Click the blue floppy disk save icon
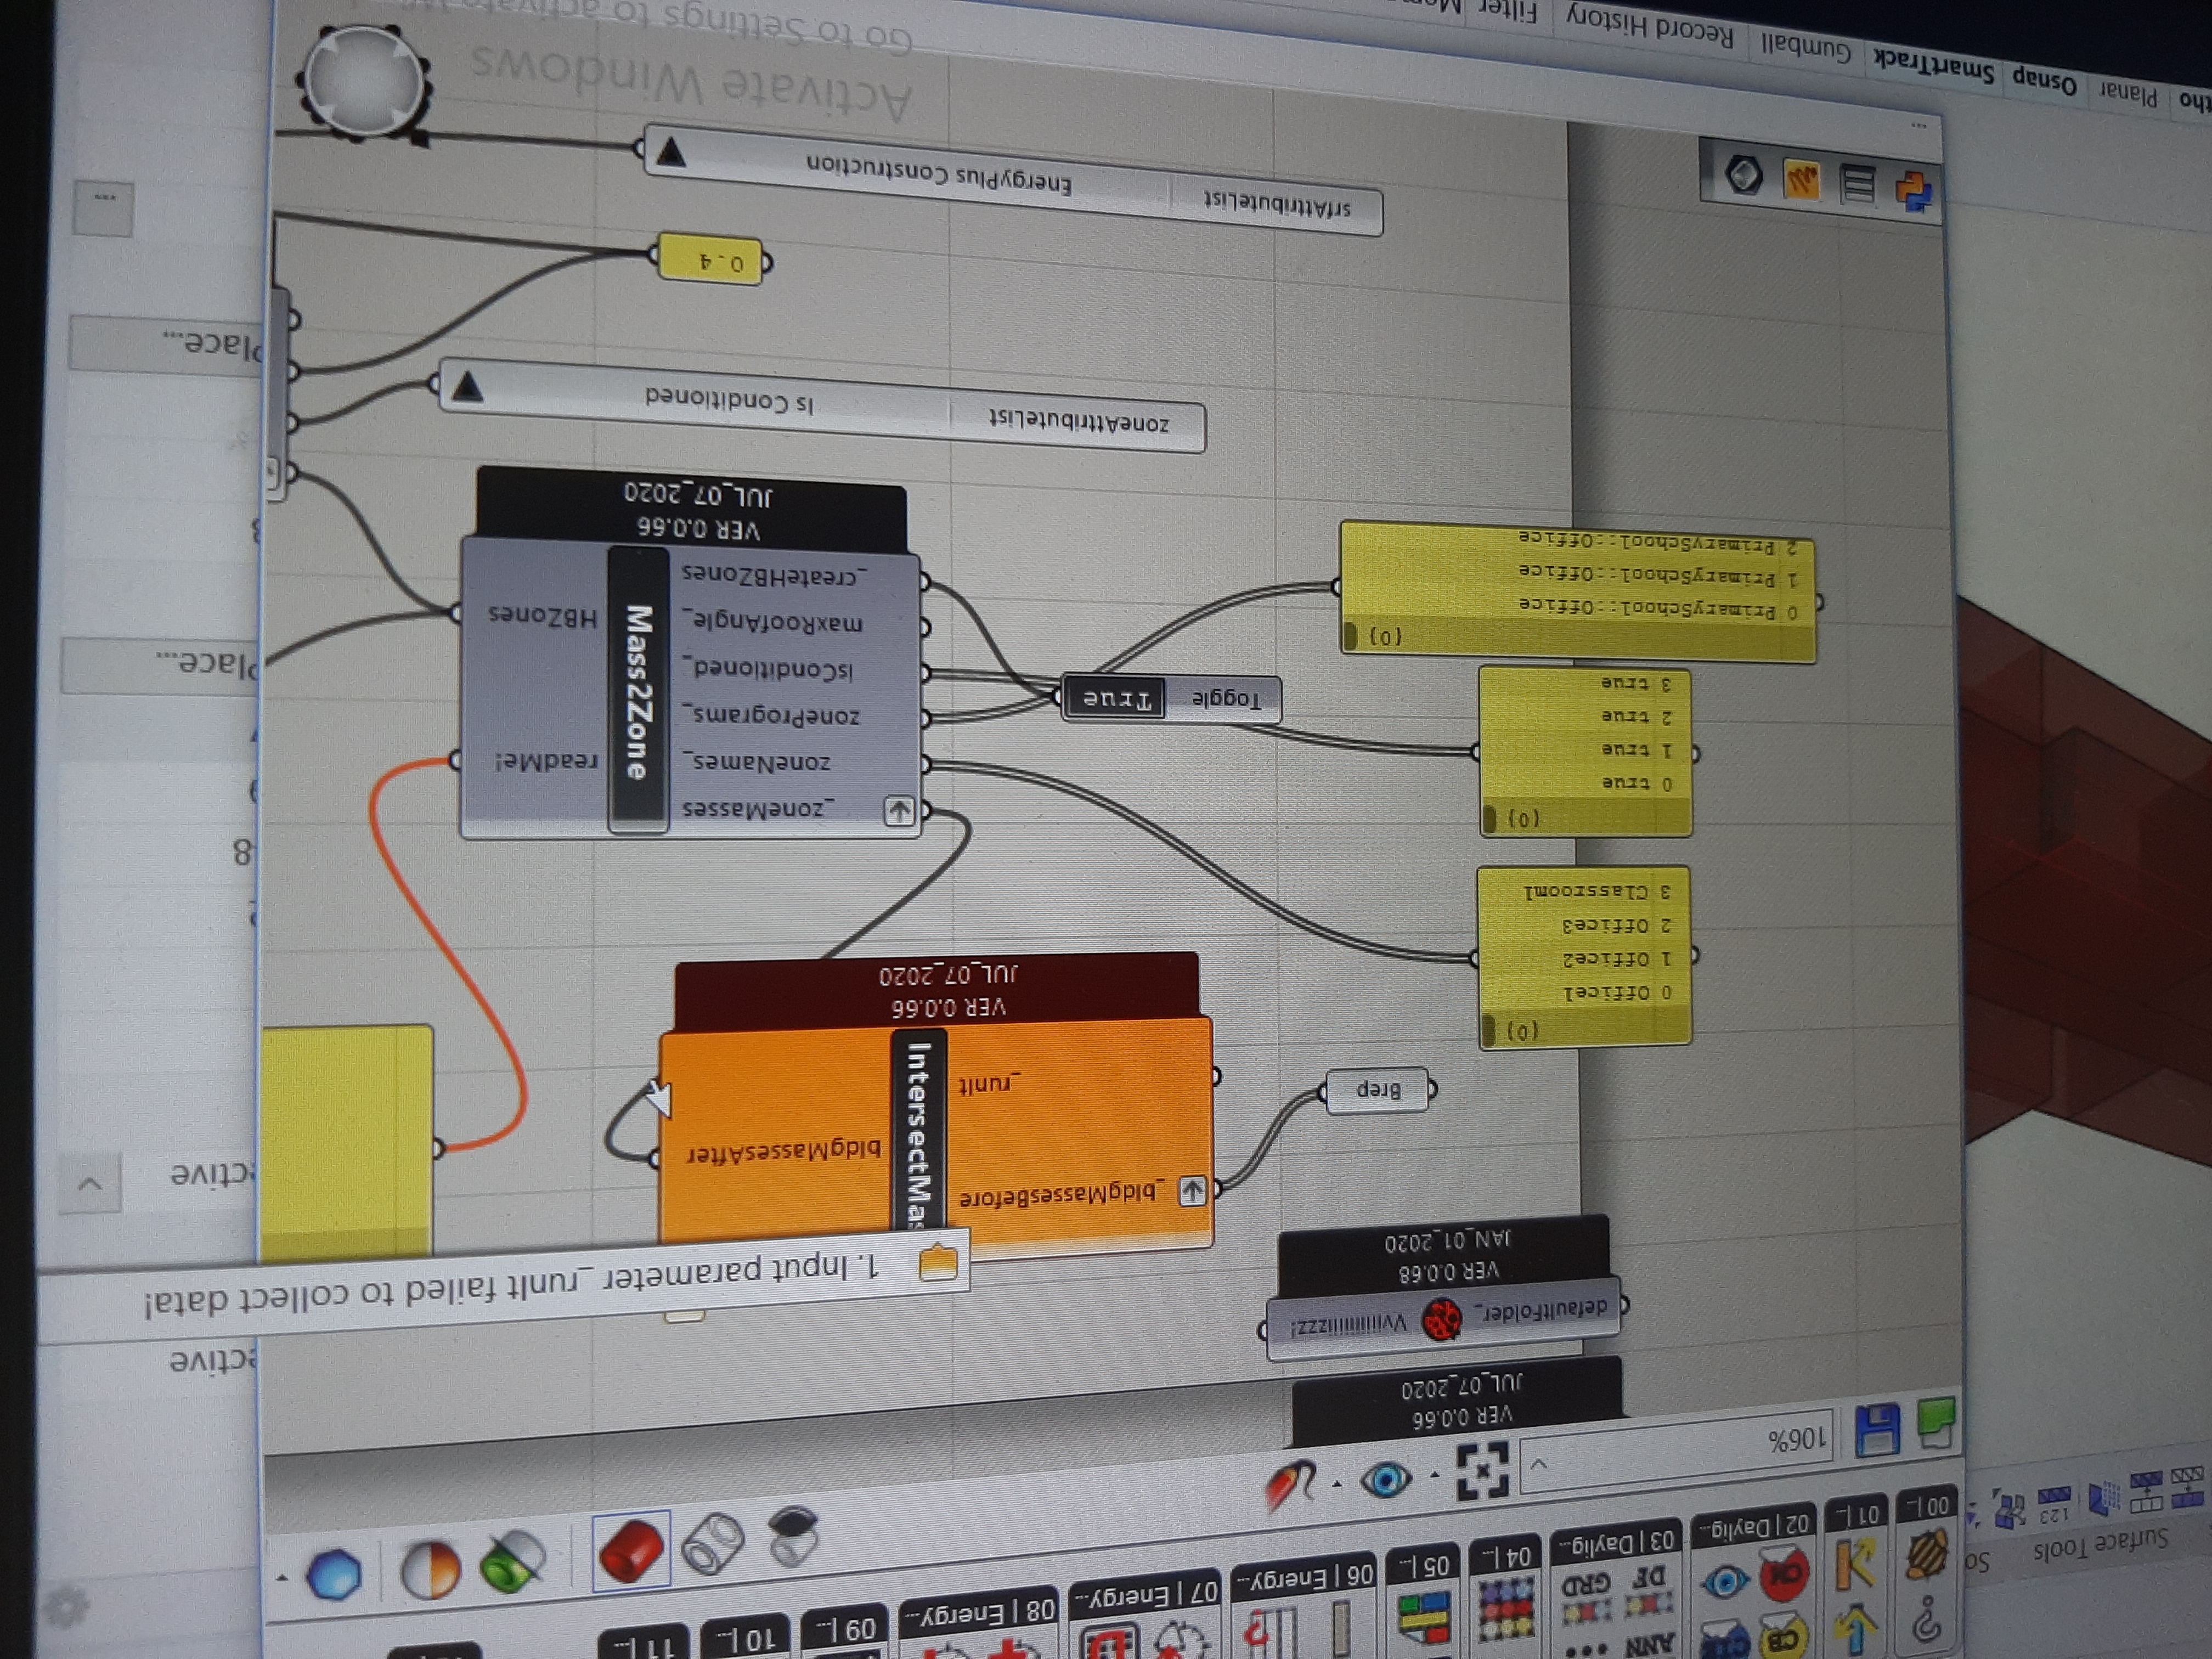The image size is (2212, 1659). [x=1877, y=1430]
